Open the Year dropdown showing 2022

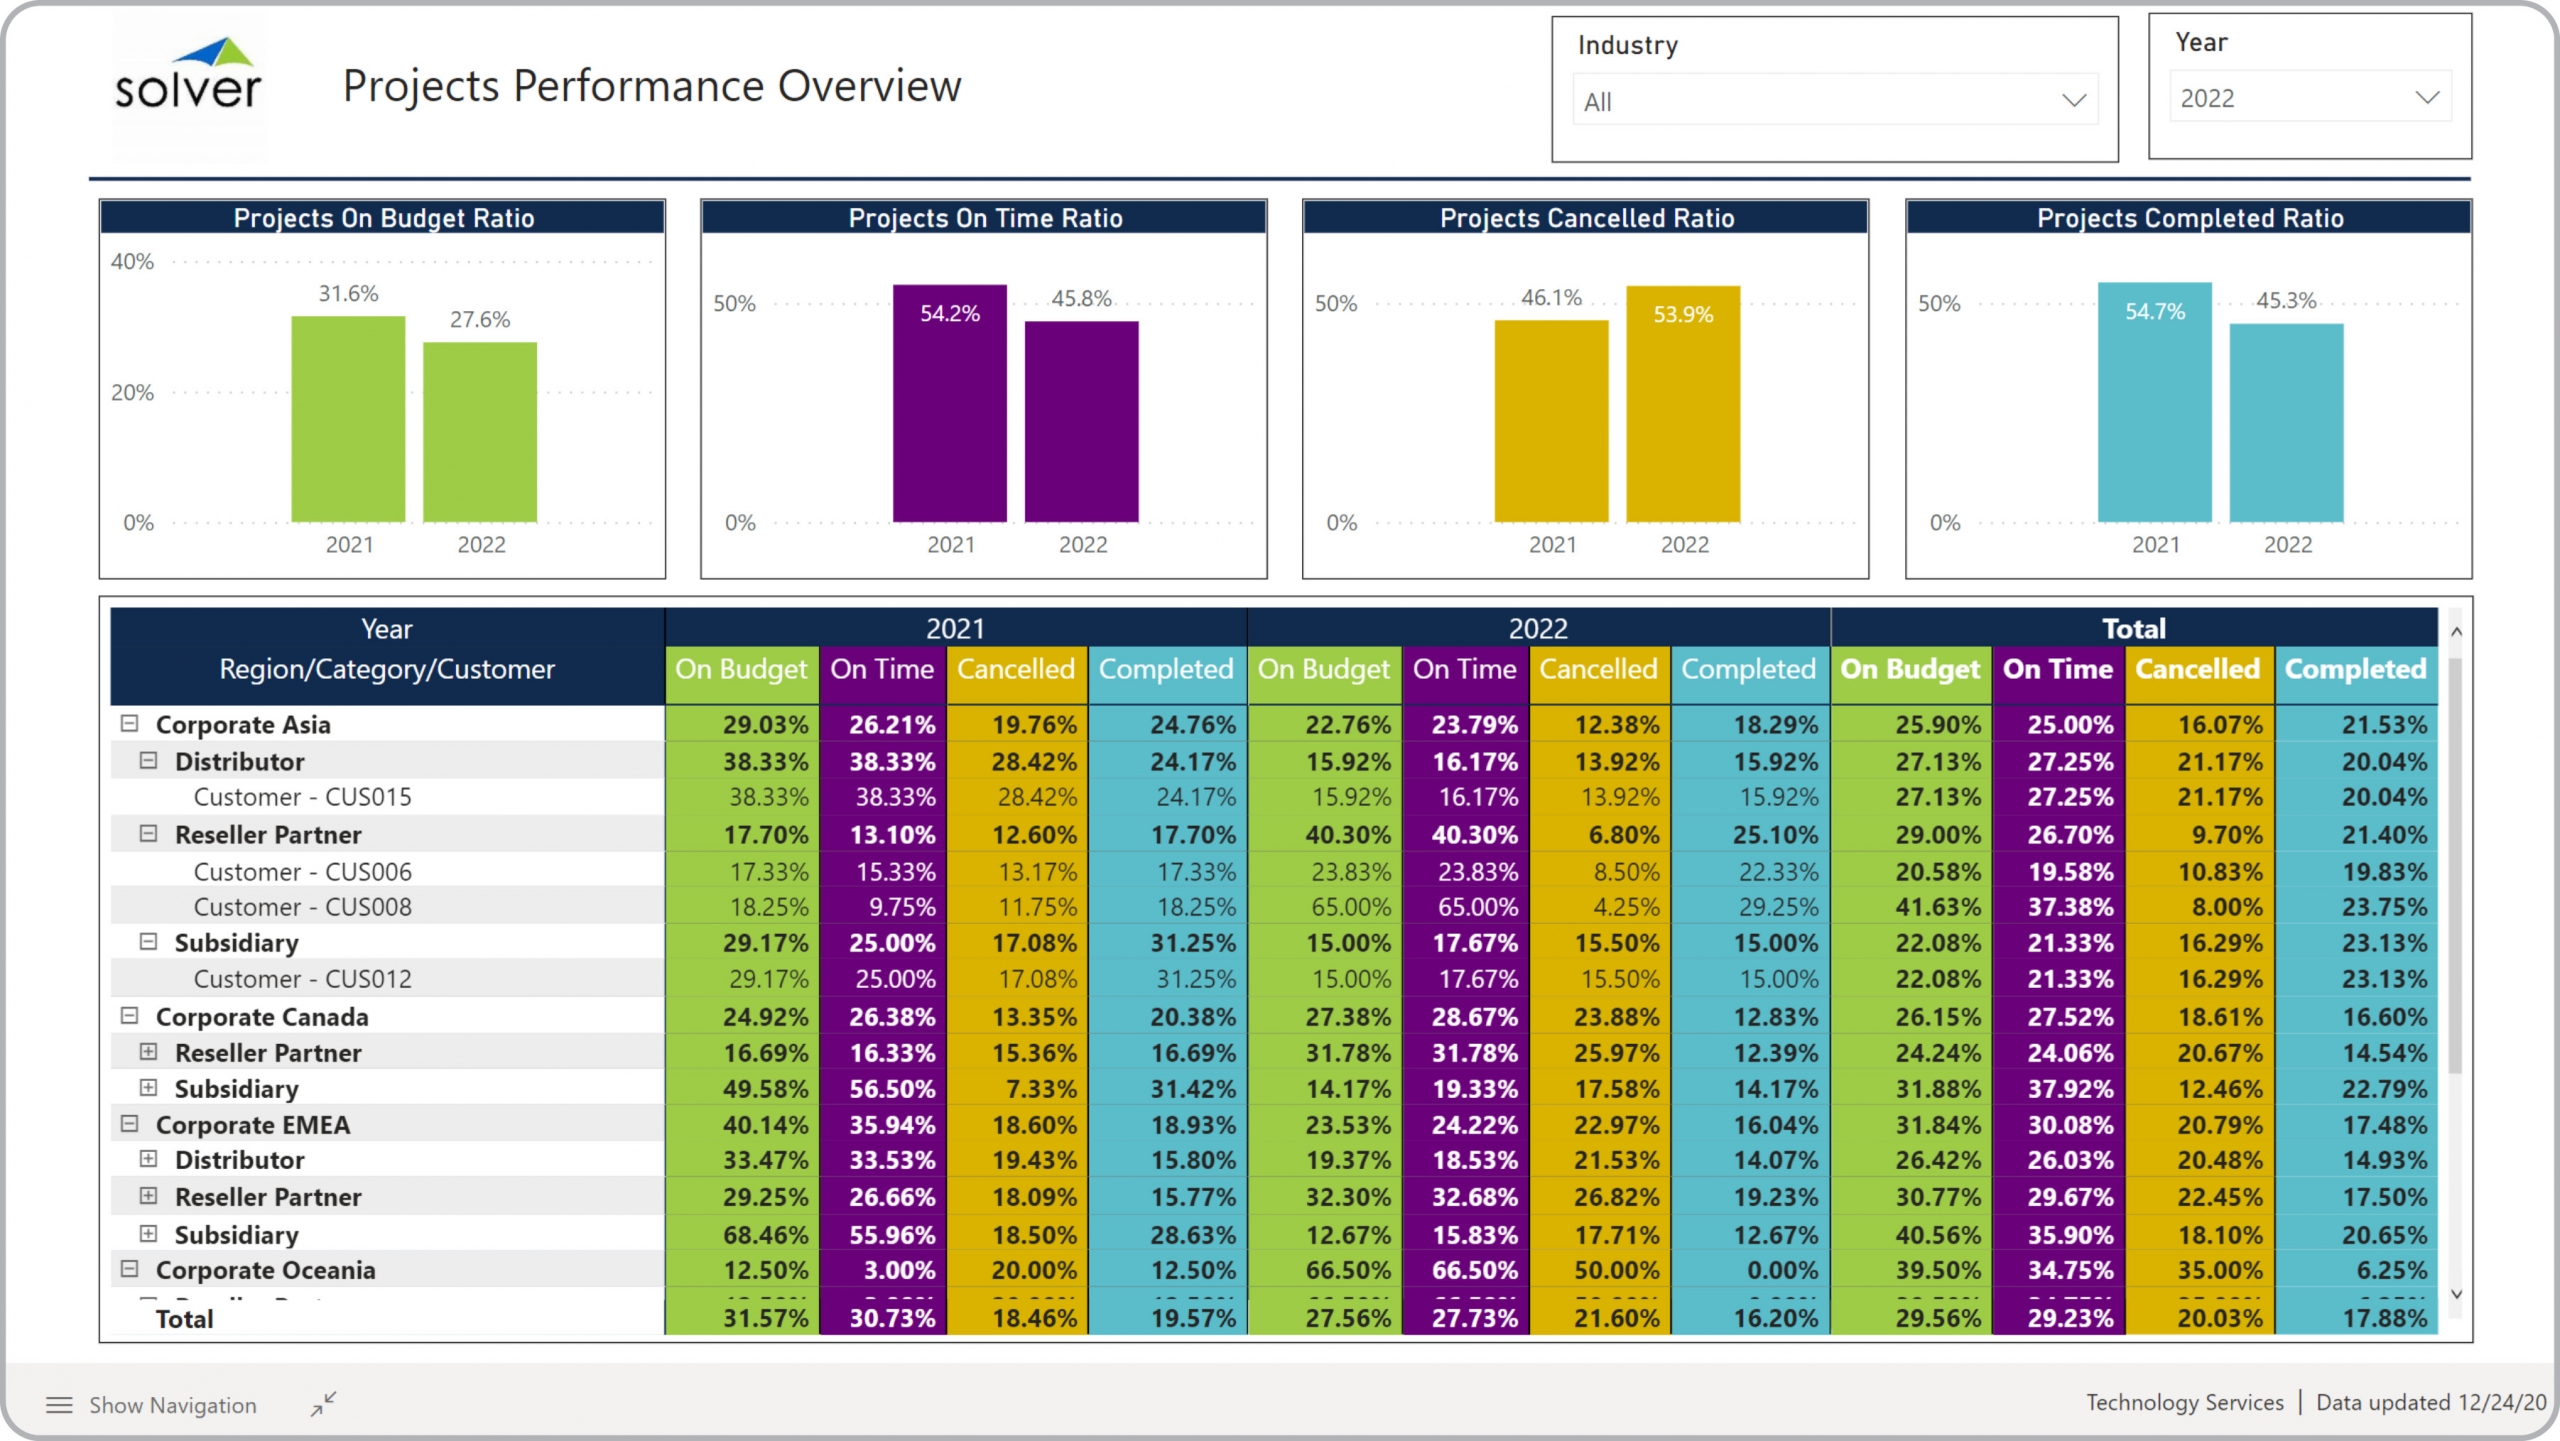pyautogui.click(x=2309, y=98)
